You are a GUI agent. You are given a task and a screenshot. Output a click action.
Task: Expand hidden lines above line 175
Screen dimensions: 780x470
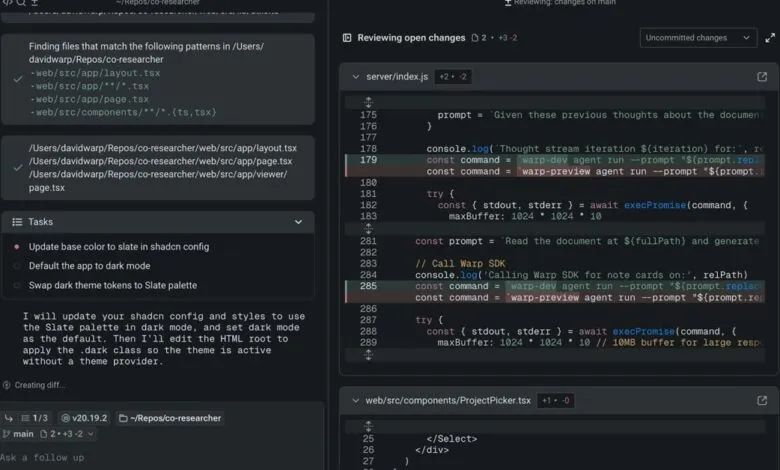pos(369,102)
